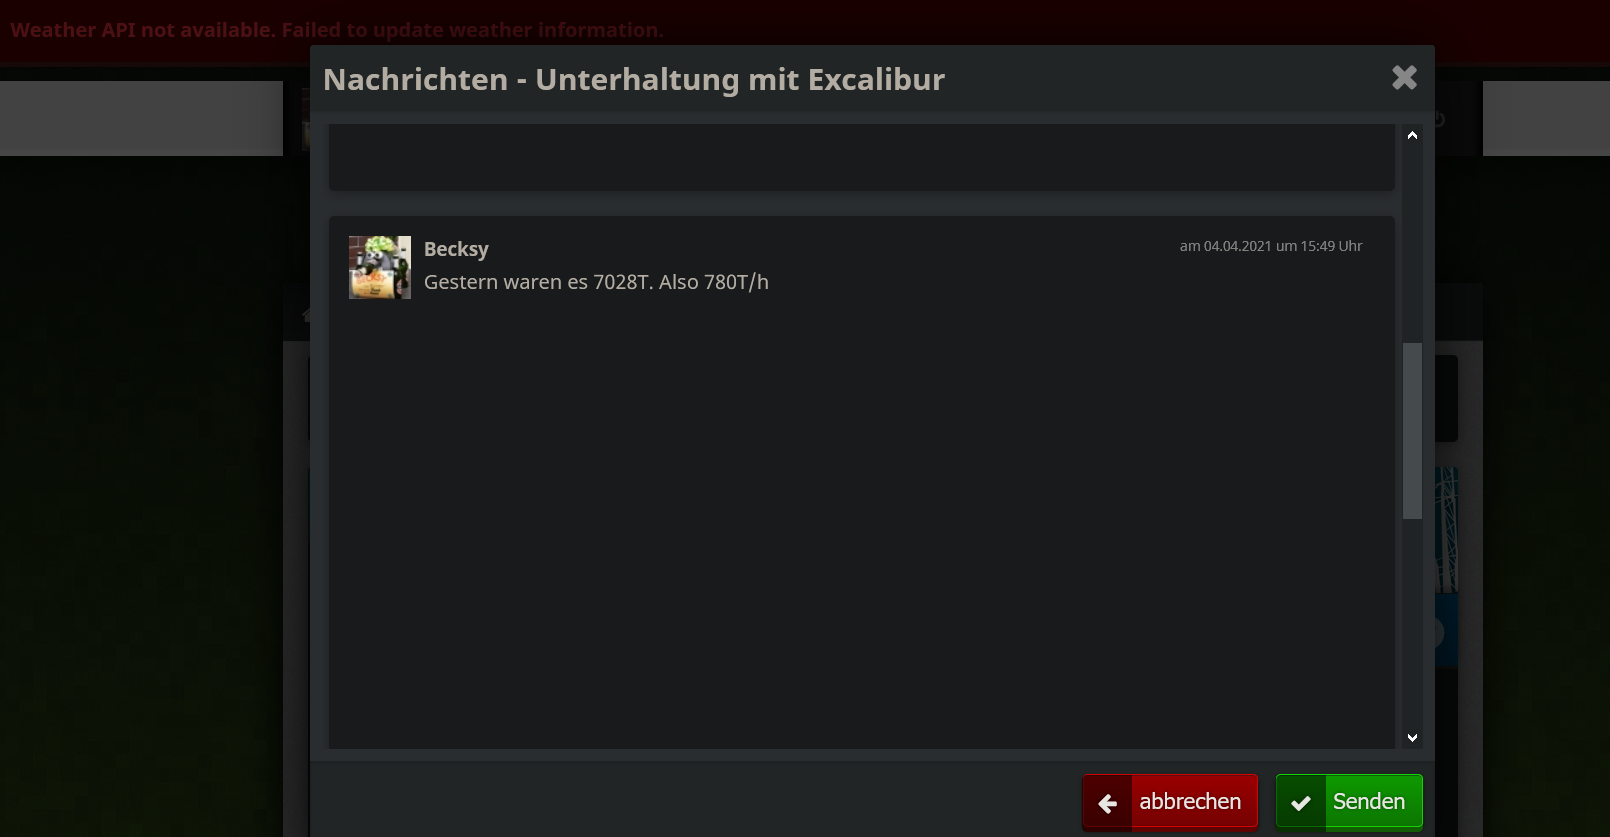The image size is (1610, 837).
Task: Click the scroll-up arrow of the conversation
Action: (x=1412, y=135)
